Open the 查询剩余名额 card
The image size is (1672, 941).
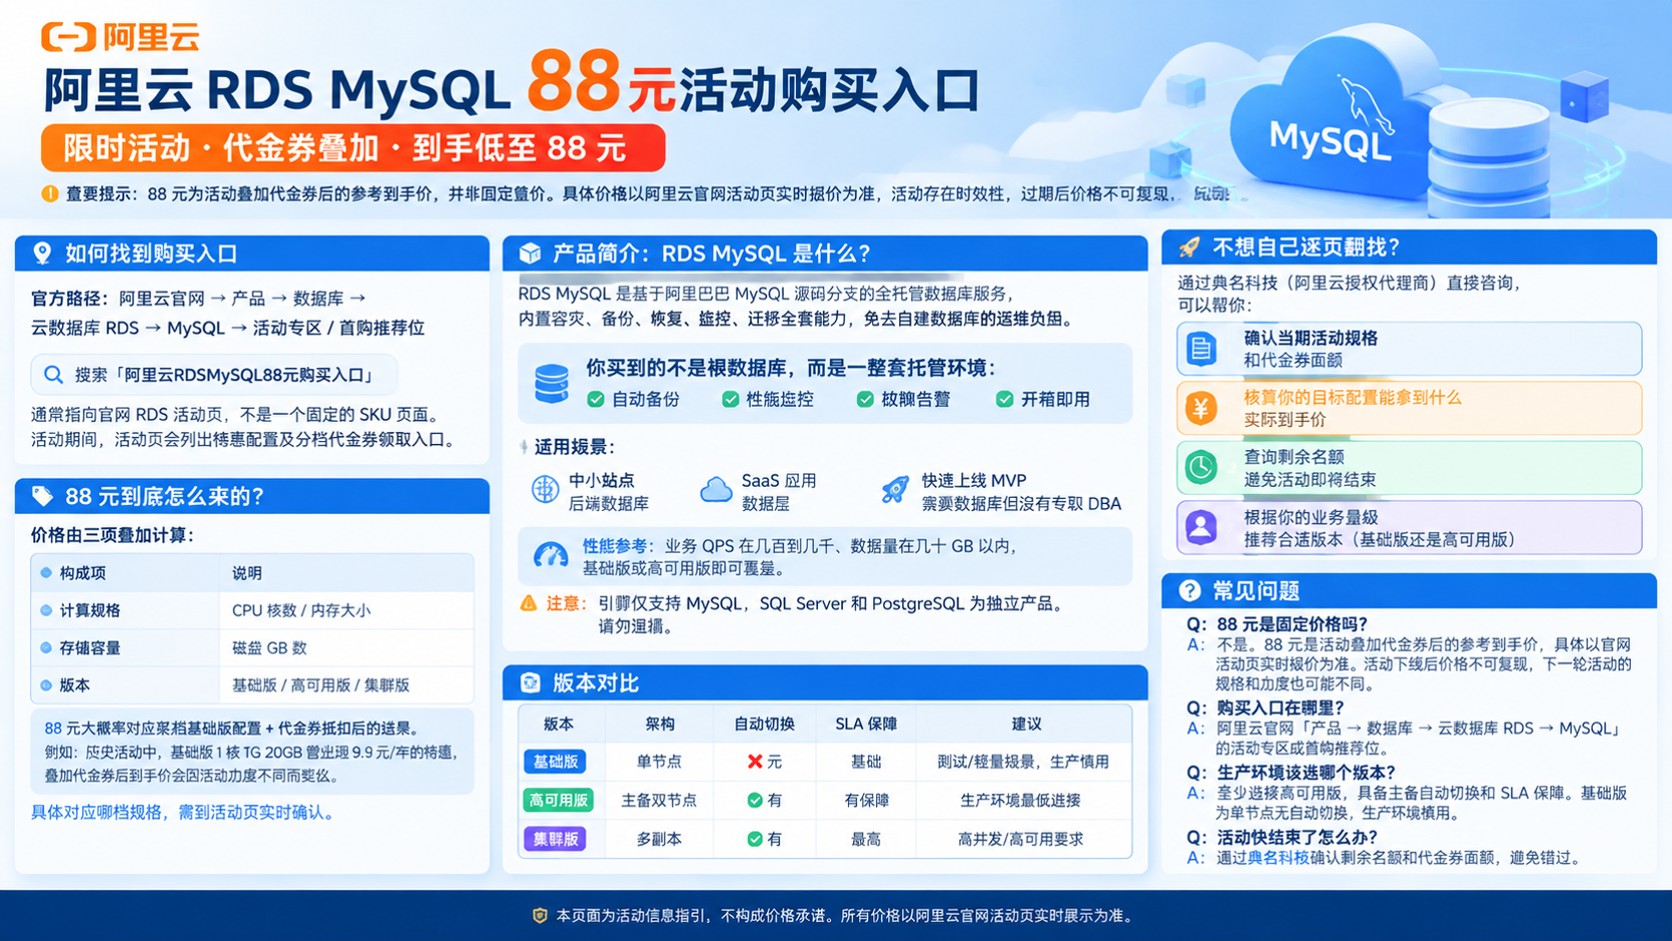1409,467
